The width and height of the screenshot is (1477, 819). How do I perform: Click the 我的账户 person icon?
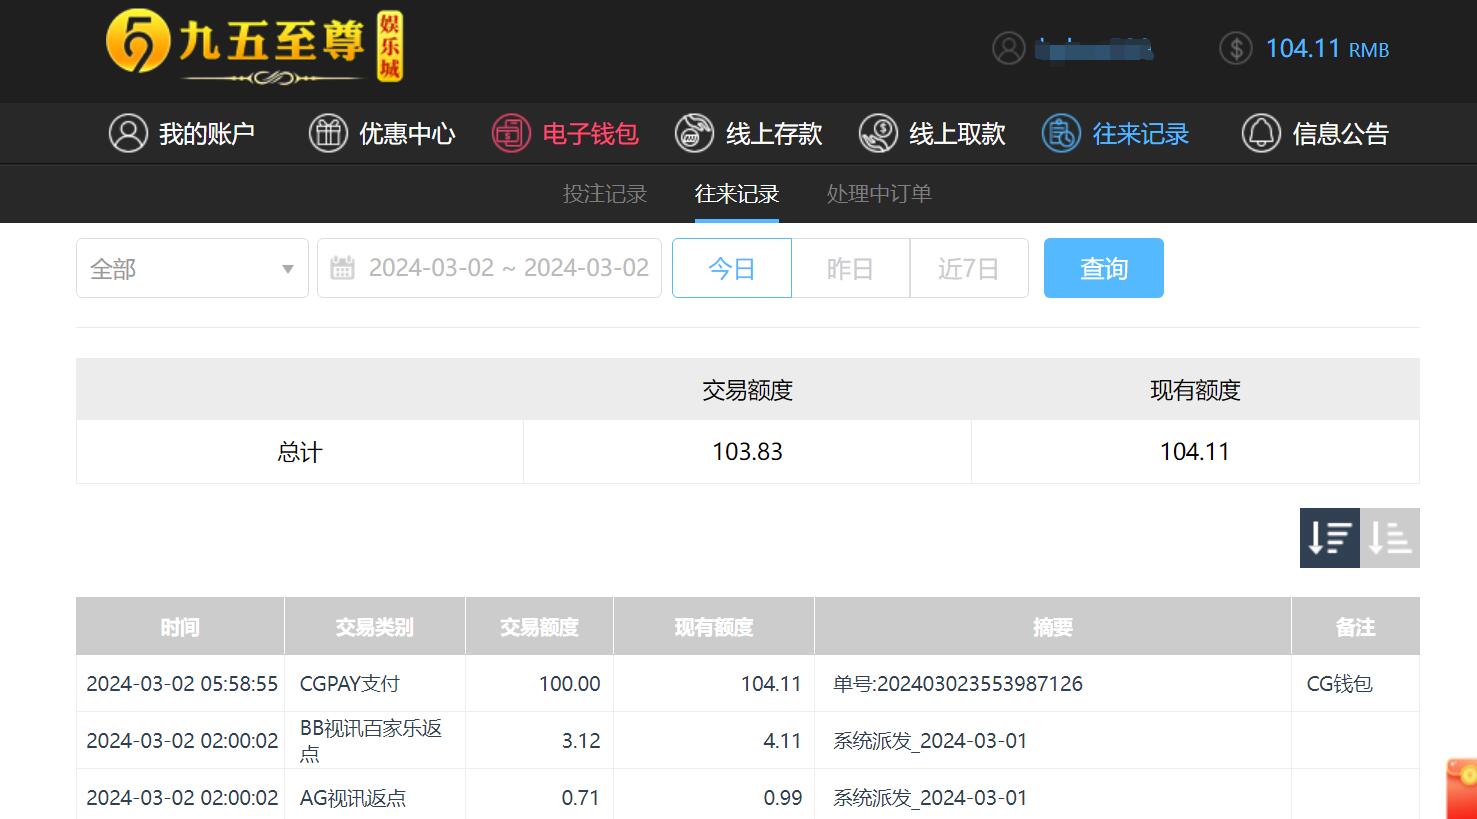(x=128, y=133)
